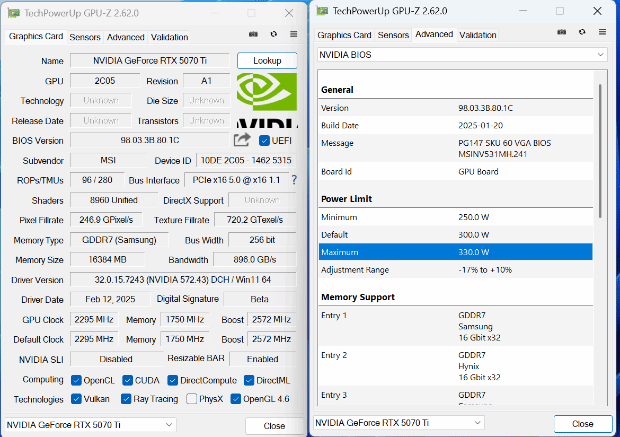Toggle the Vulkan checkbox

point(76,399)
